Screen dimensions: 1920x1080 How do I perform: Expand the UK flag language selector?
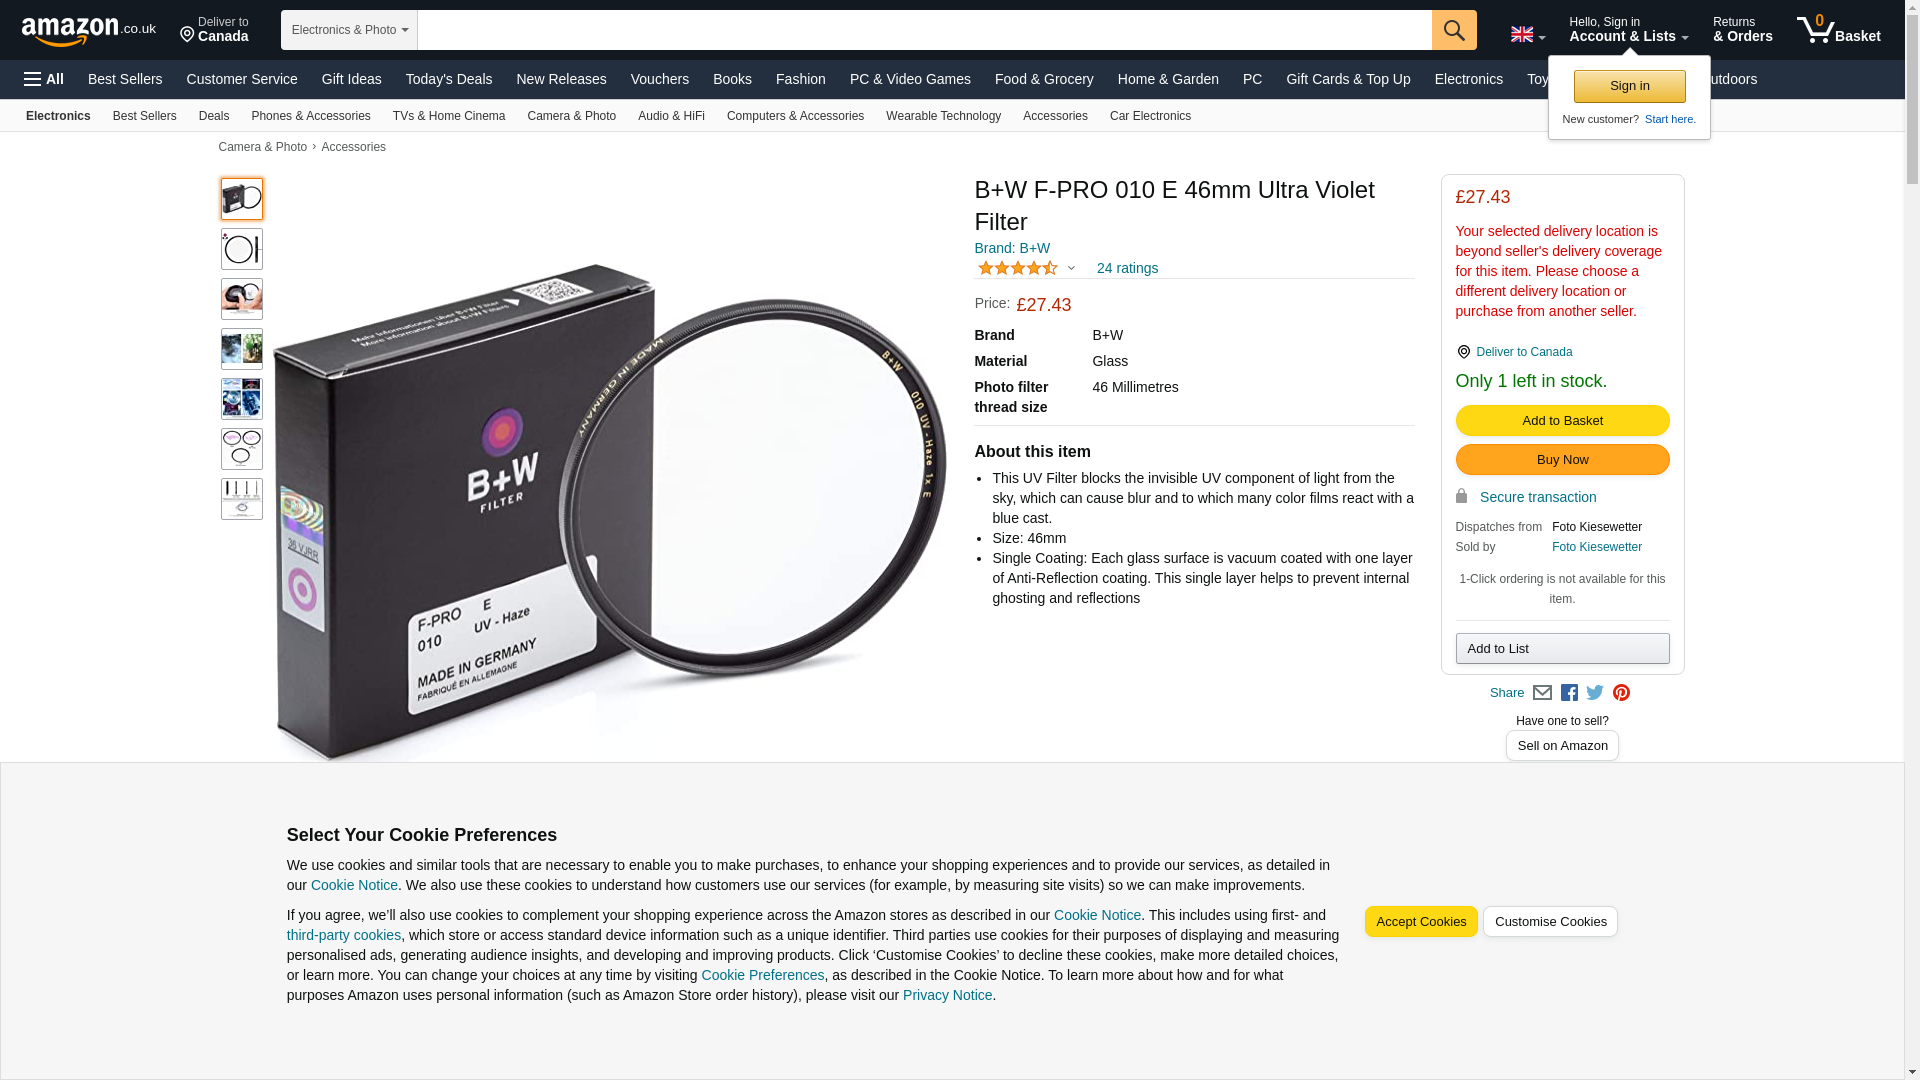point(1527,34)
